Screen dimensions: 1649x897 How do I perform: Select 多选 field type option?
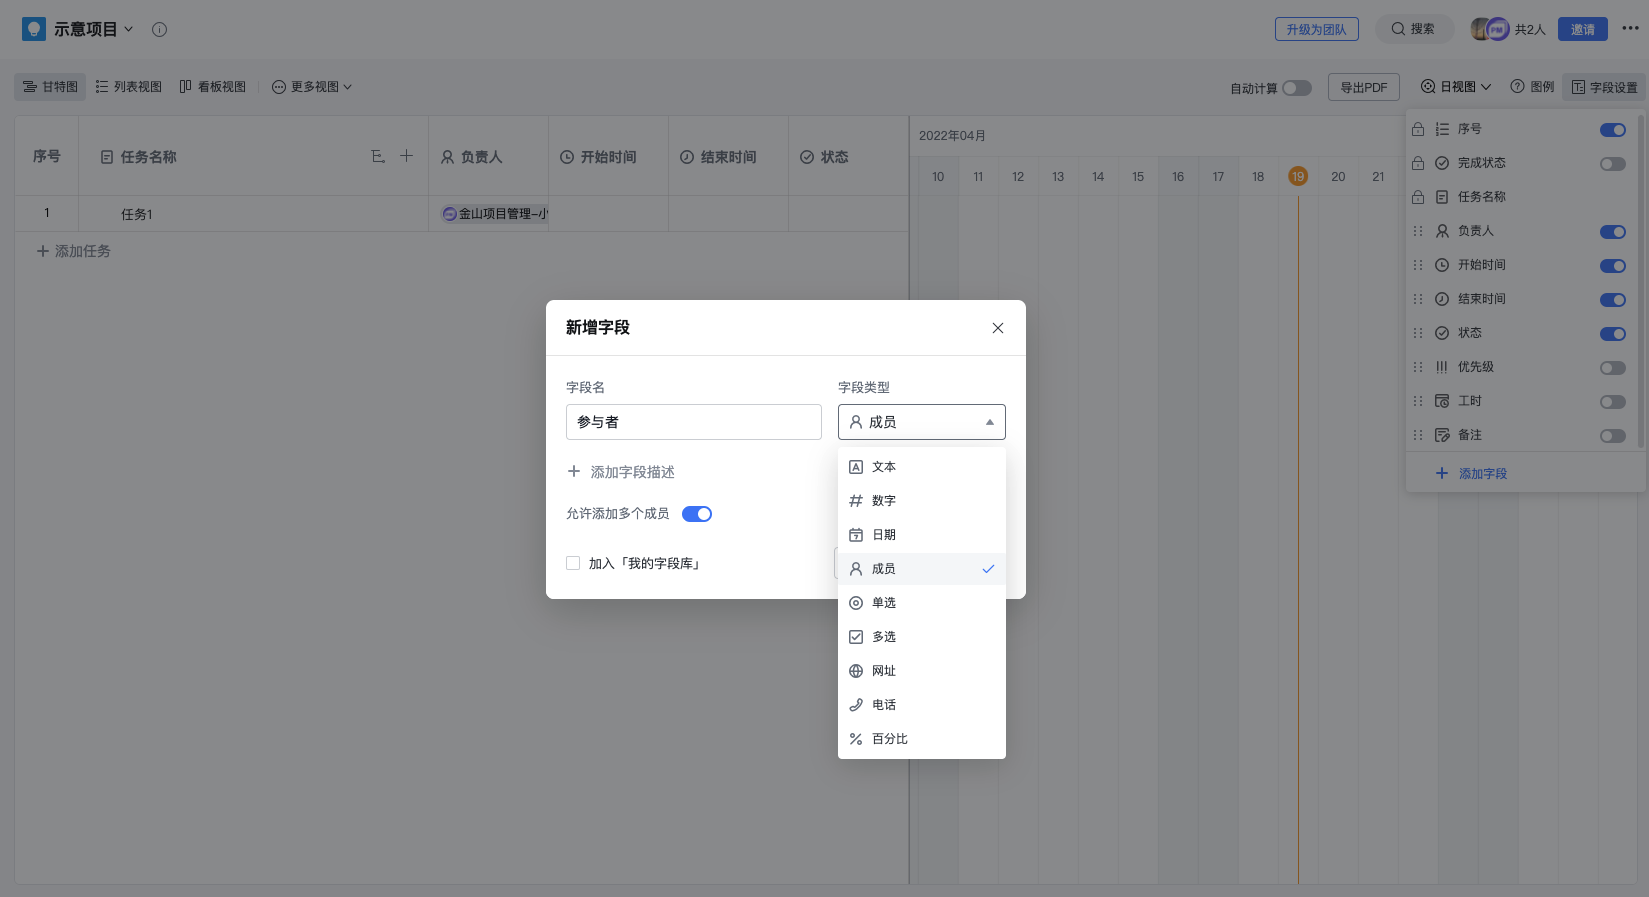[x=922, y=637]
